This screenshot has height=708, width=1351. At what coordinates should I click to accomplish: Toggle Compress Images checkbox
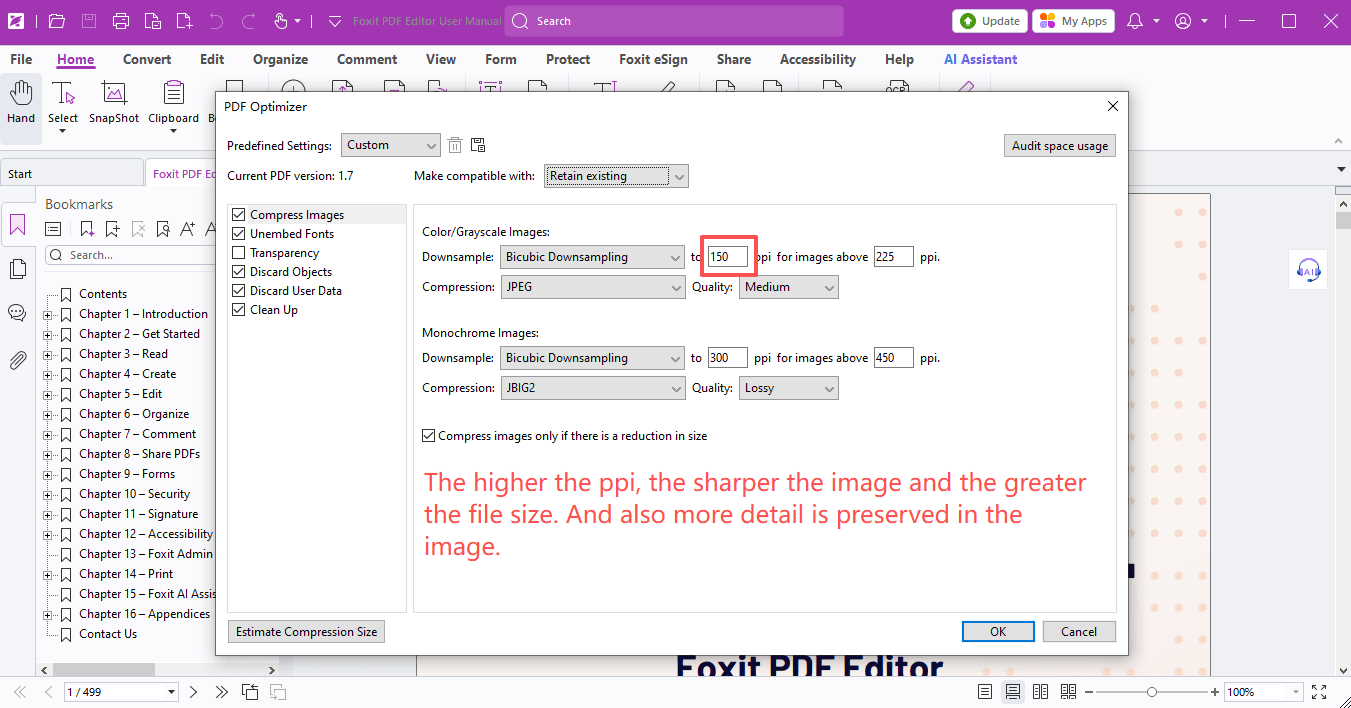pos(238,215)
